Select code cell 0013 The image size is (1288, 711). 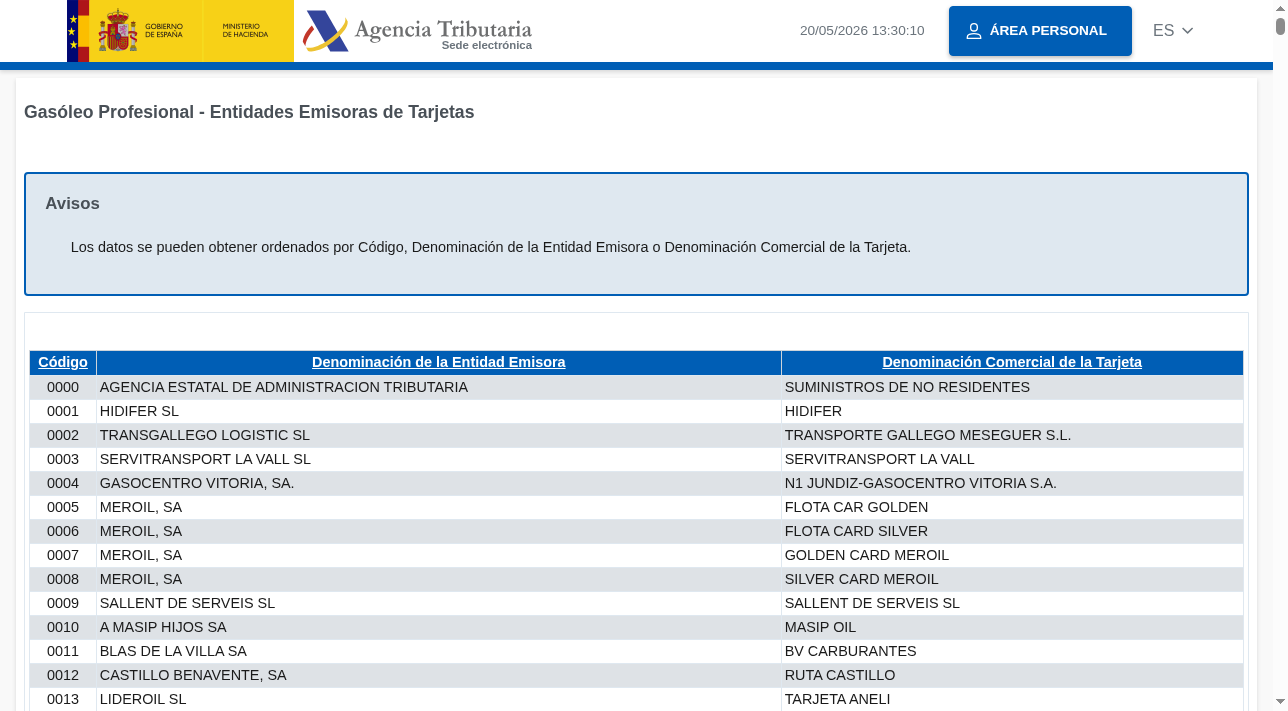click(x=63, y=699)
